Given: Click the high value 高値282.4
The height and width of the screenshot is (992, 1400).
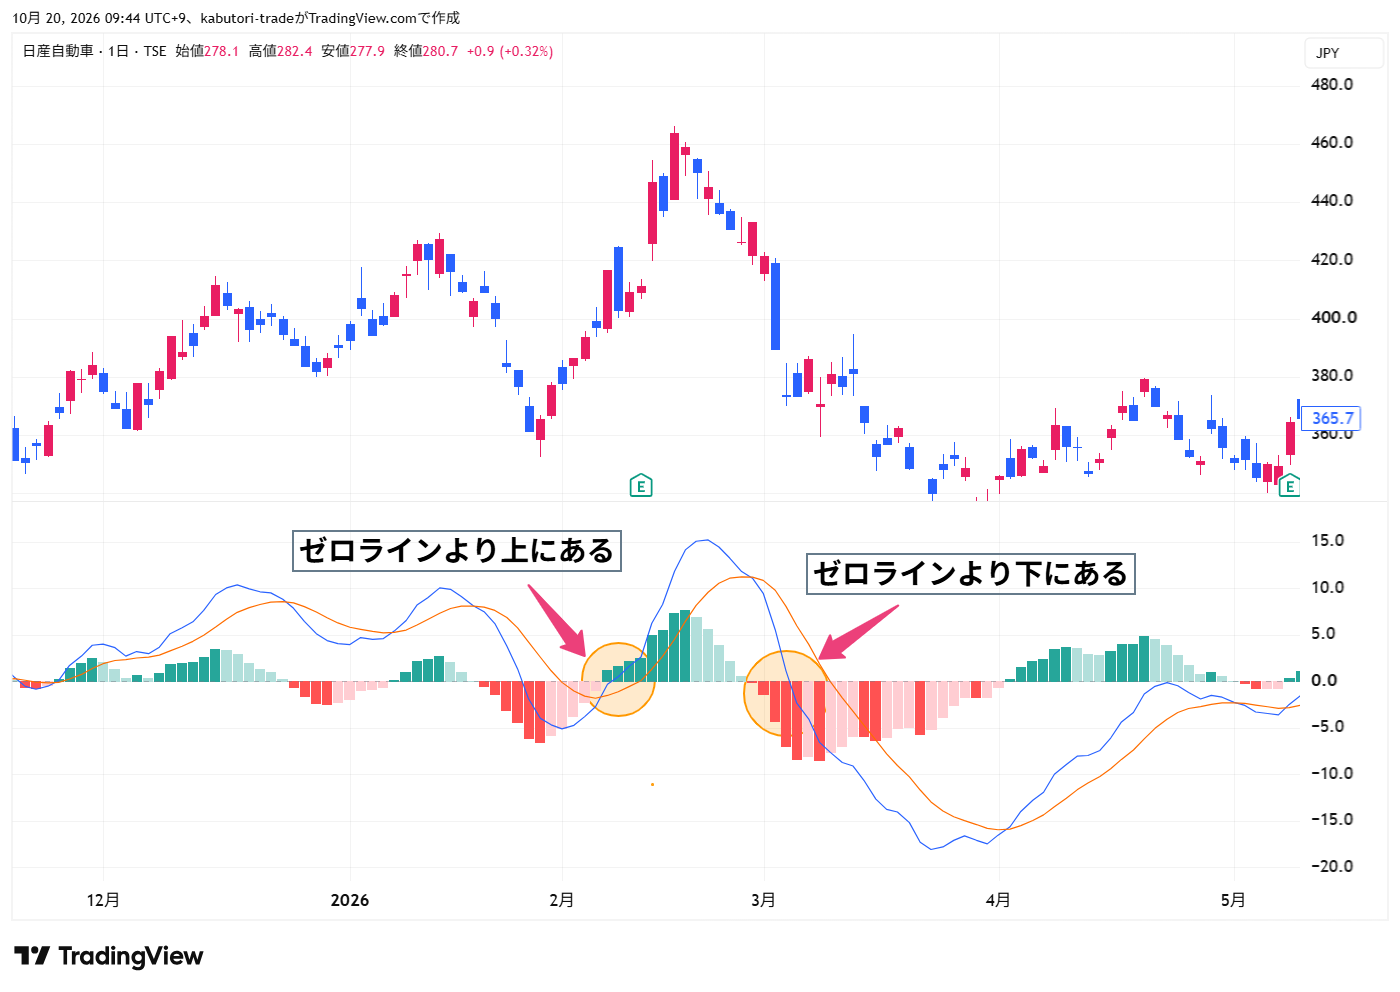Looking at the screenshot, I should (280, 51).
